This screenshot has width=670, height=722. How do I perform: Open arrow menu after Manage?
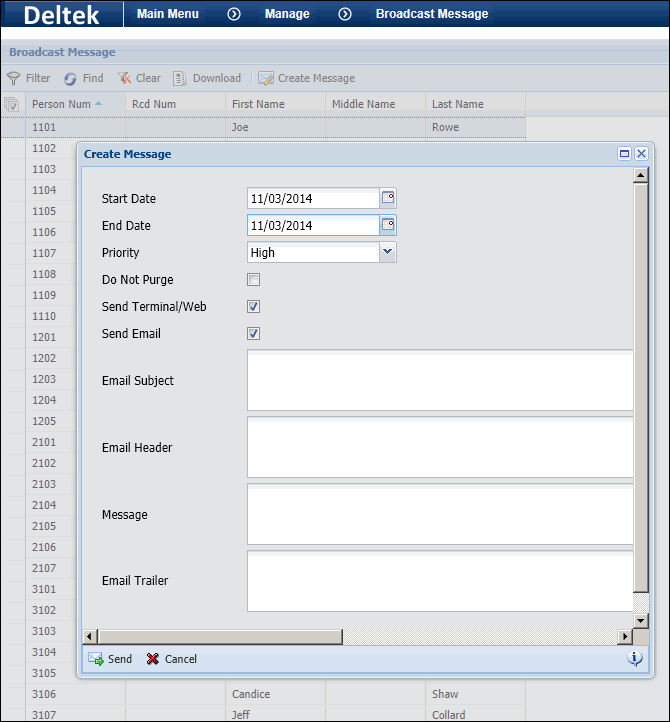345,14
